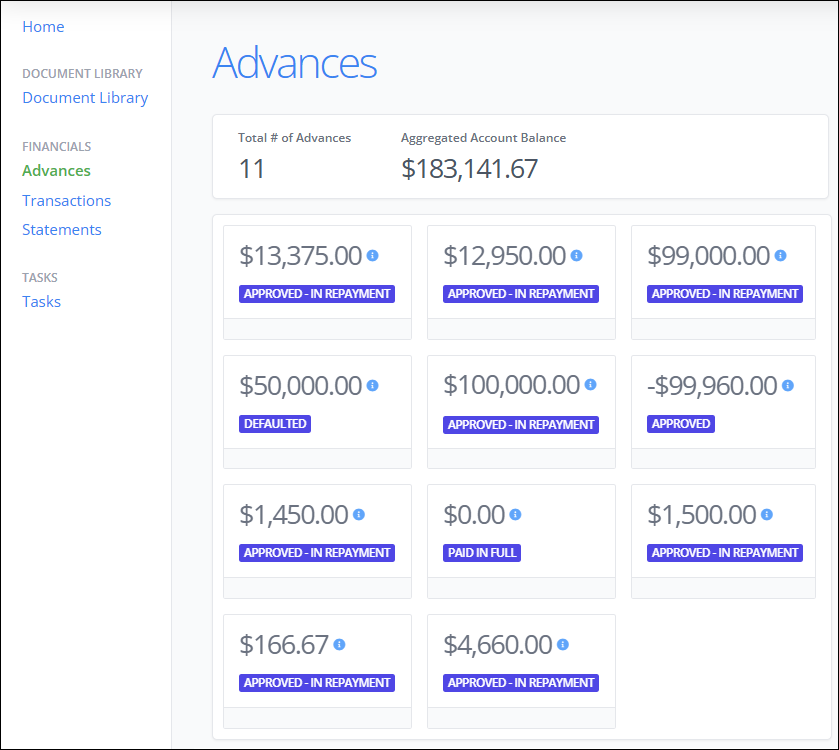
Task: Open info icon beside $4,660.00
Action: [562, 645]
